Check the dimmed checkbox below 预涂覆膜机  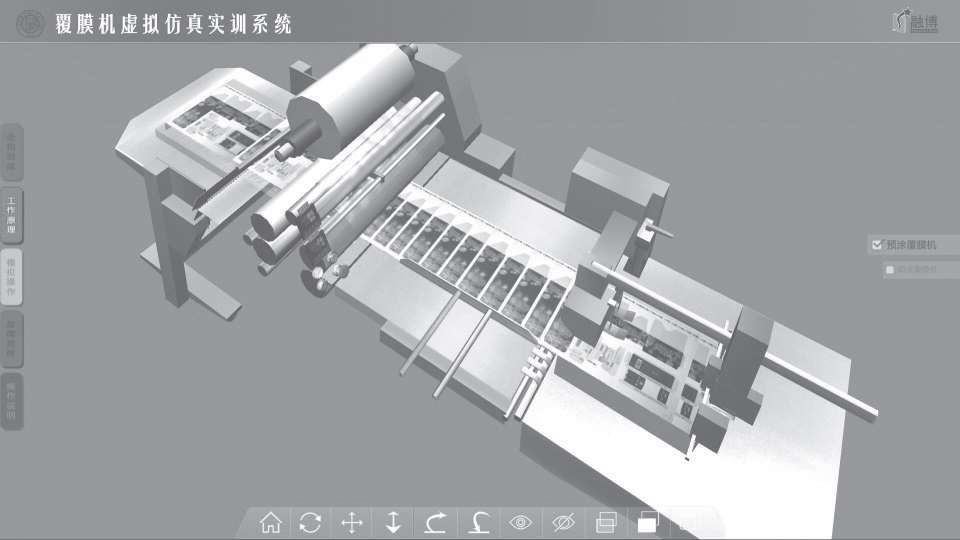tap(889, 269)
